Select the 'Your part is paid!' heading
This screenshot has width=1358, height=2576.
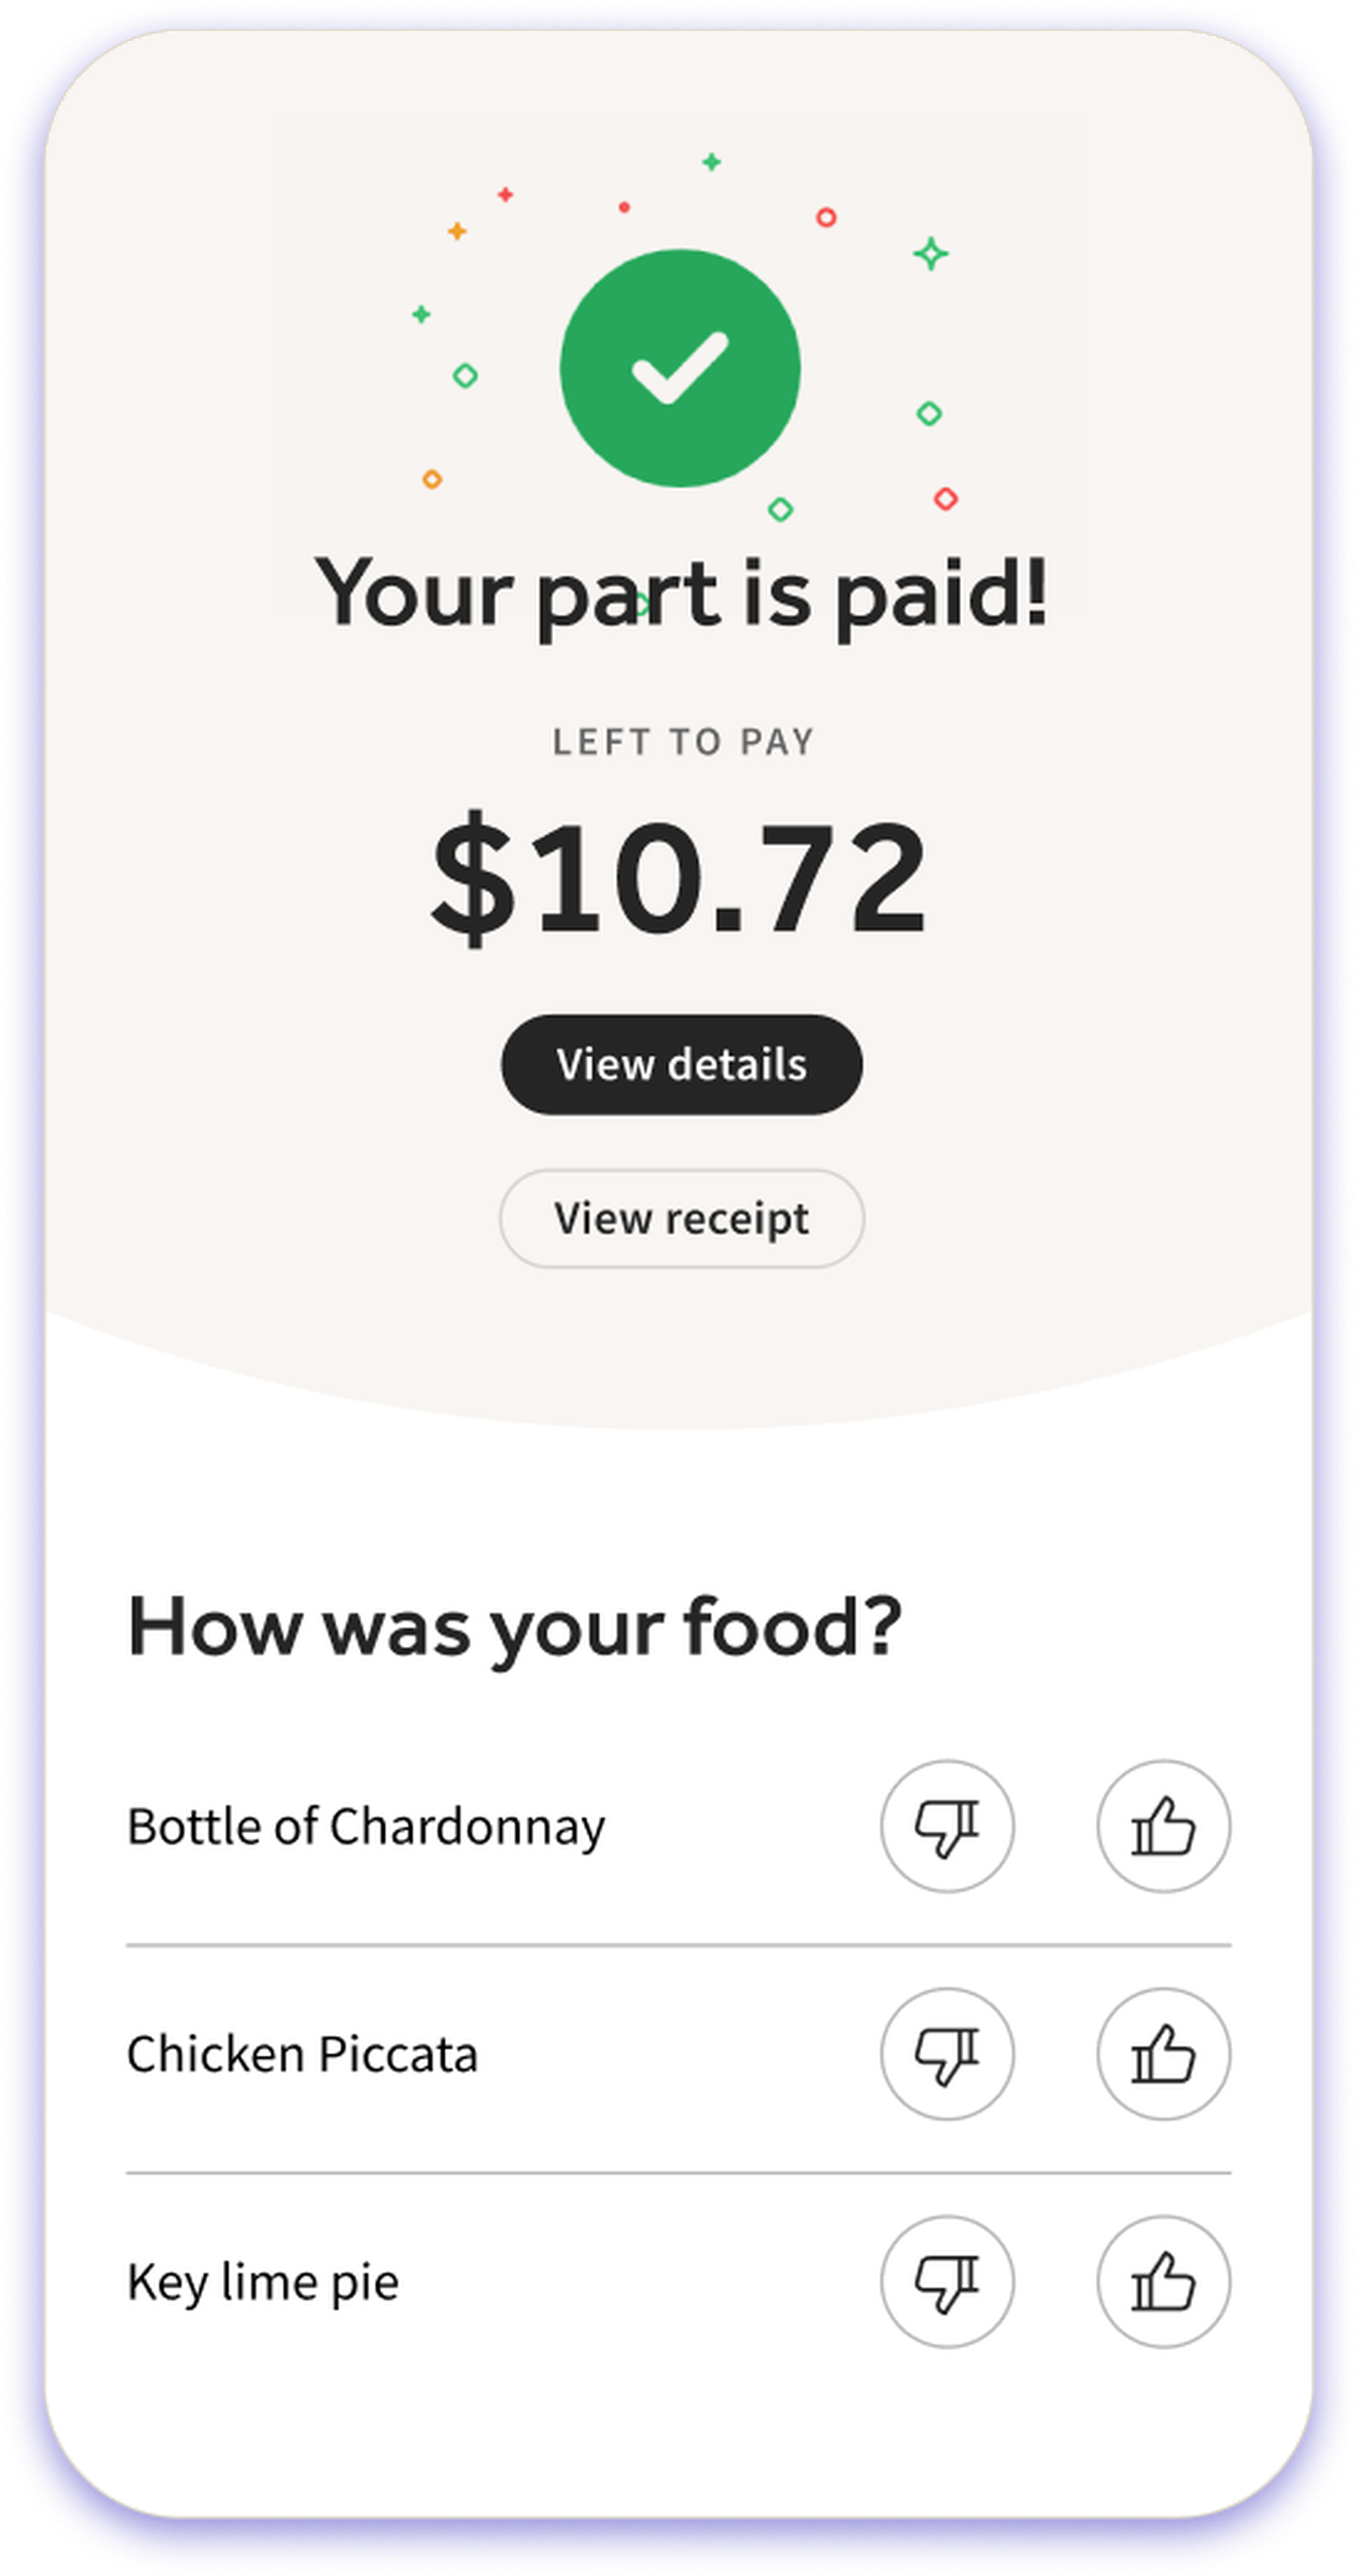[680, 594]
